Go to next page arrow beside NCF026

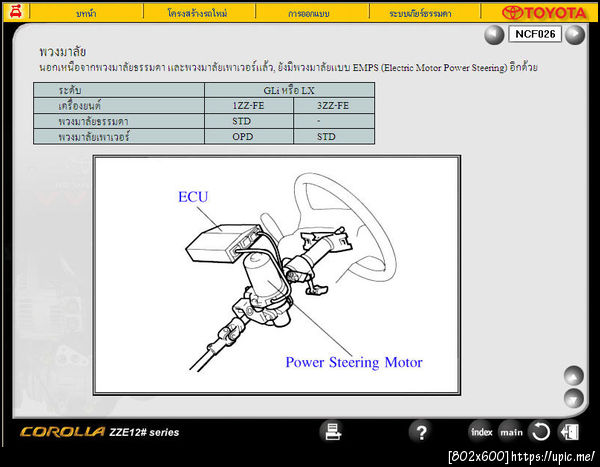point(575,35)
